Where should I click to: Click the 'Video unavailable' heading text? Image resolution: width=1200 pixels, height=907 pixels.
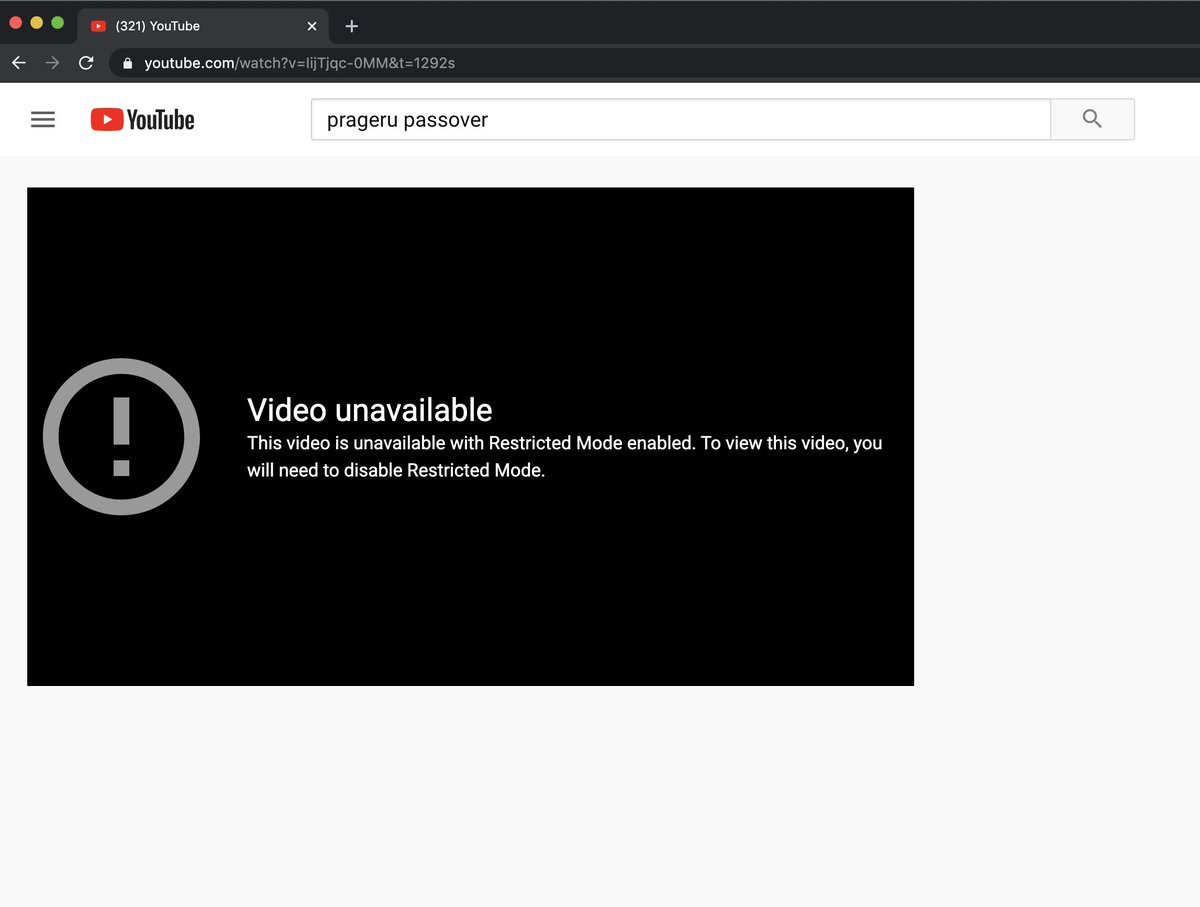370,410
